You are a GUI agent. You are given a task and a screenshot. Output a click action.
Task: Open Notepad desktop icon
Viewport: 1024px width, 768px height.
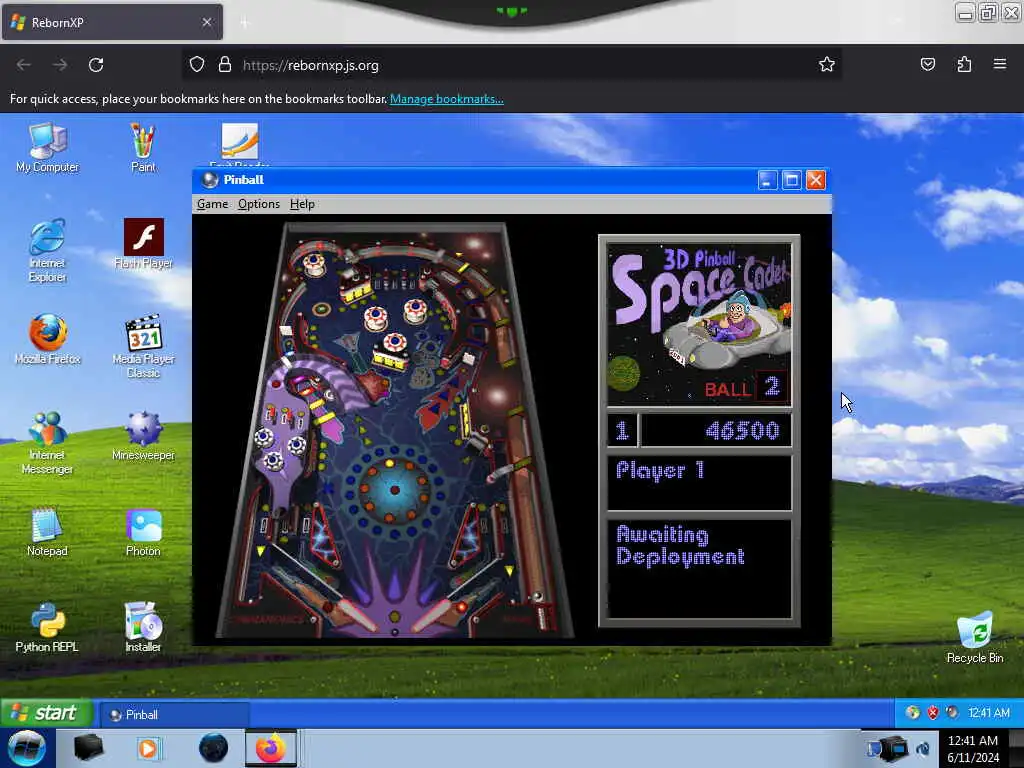47,532
